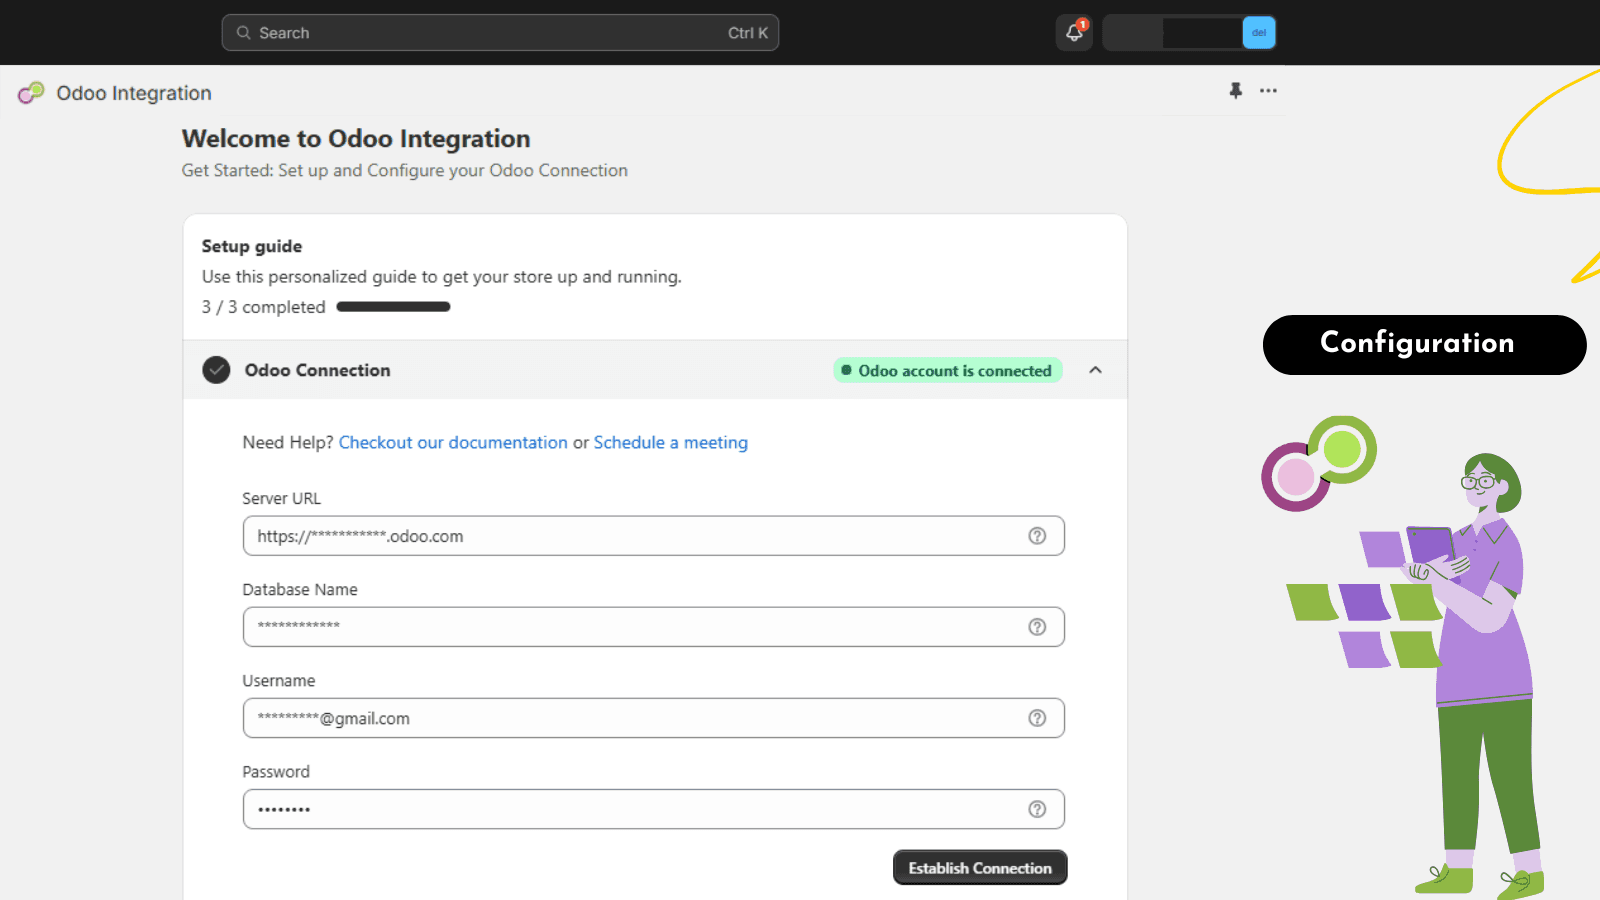Show help for the Database Name field
This screenshot has width=1600, height=900.
click(x=1037, y=627)
